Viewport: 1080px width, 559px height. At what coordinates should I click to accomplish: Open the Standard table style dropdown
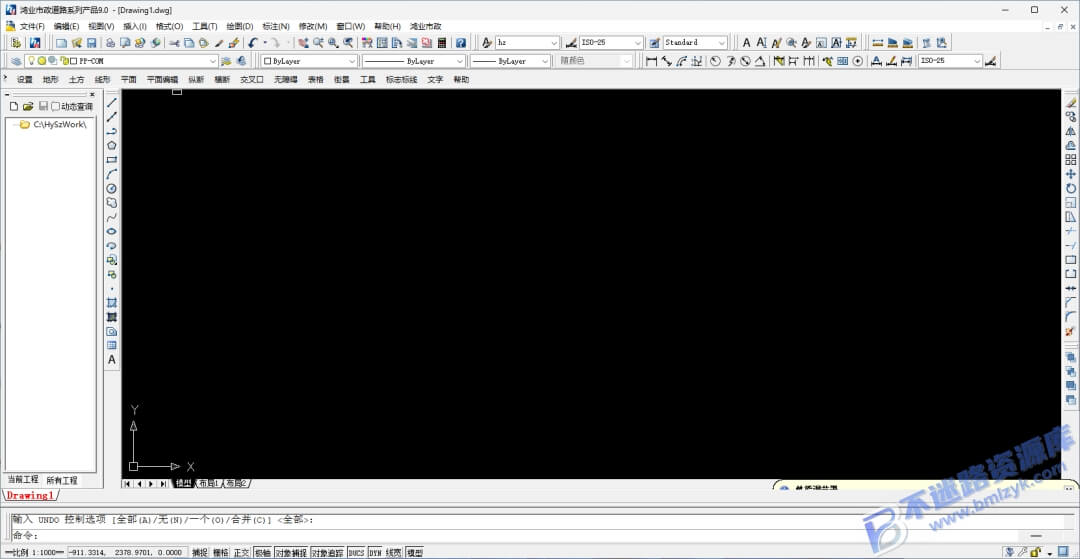click(695, 43)
